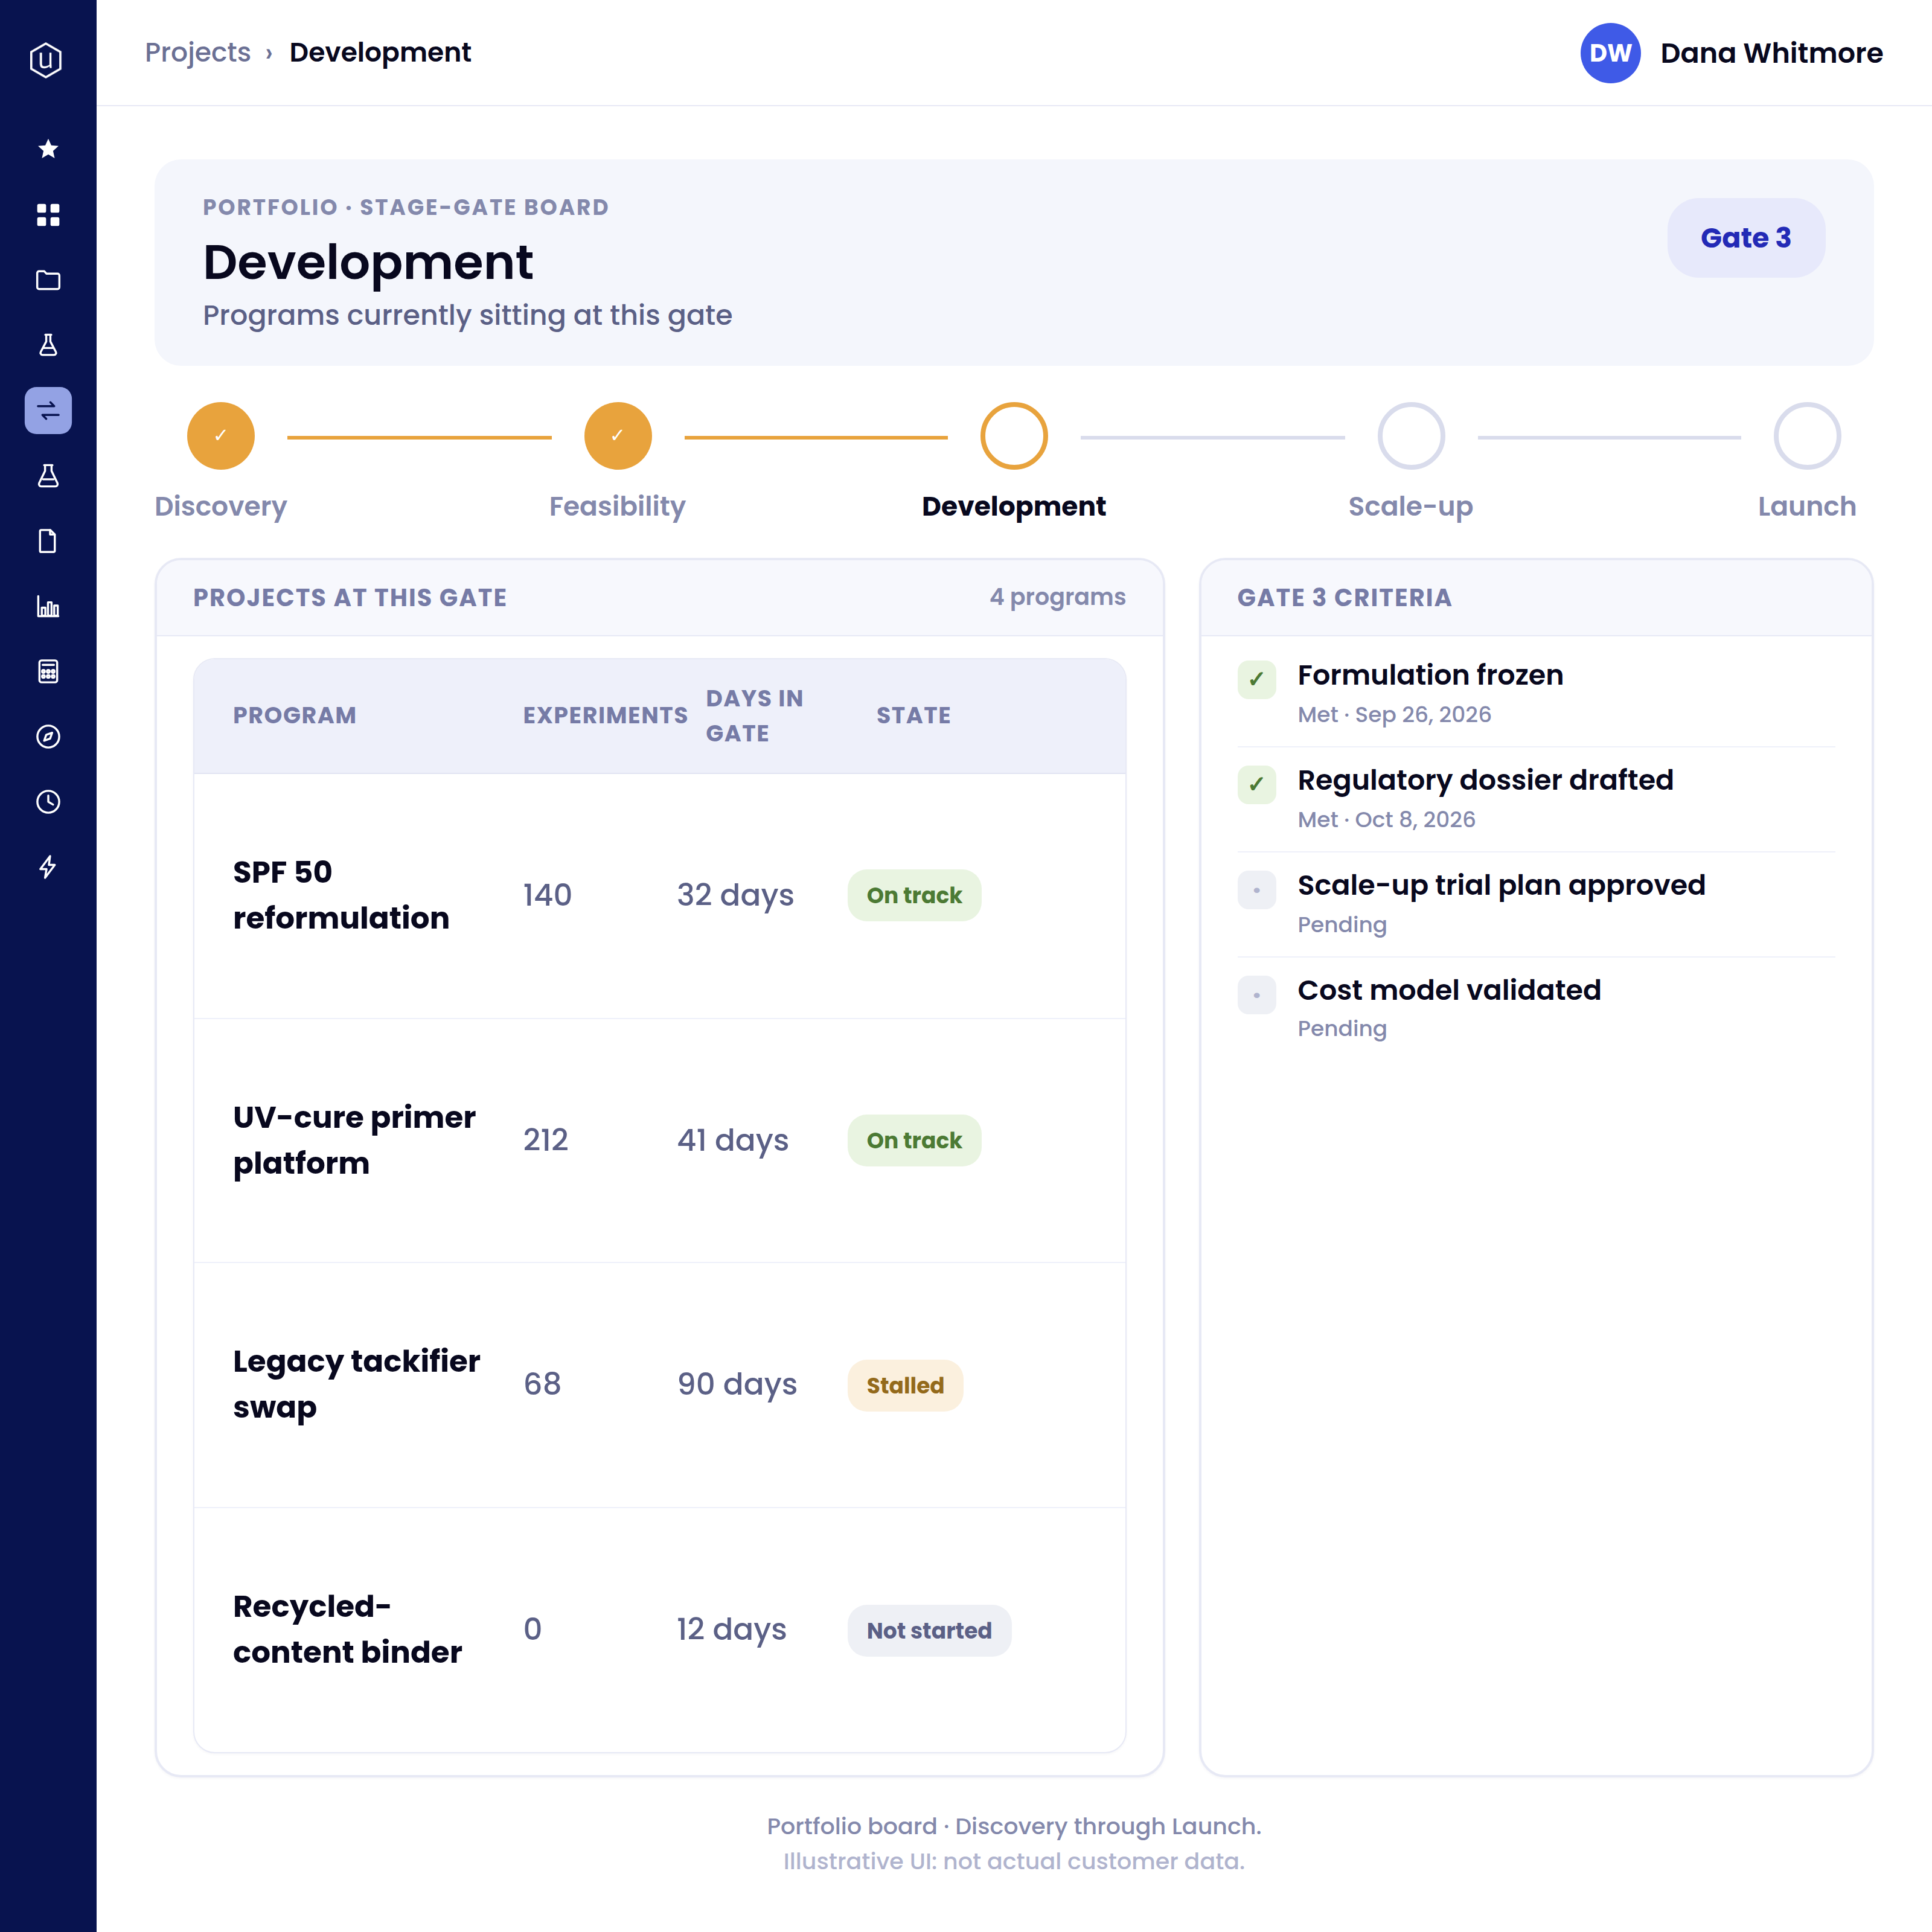
Task: Check the Cost model validated box
Action: 1257,995
